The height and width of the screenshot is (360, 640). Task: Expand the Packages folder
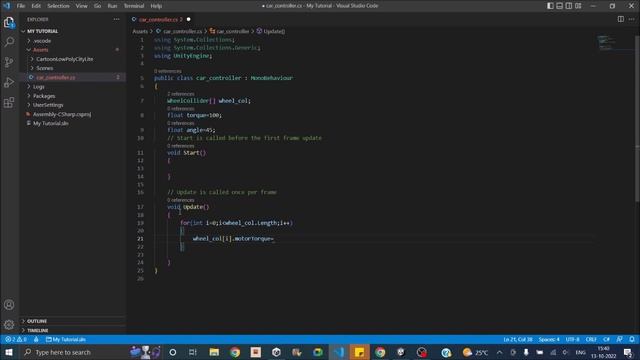pyautogui.click(x=44, y=96)
